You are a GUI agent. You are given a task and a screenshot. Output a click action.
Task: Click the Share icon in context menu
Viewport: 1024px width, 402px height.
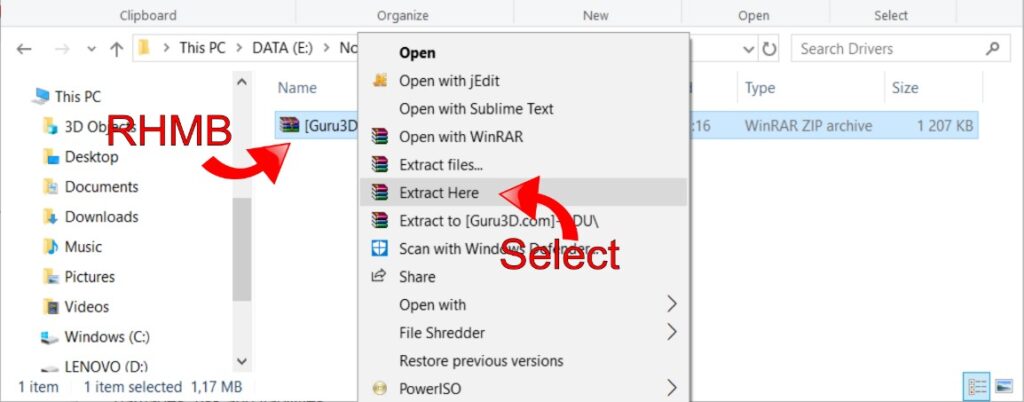[x=379, y=277]
